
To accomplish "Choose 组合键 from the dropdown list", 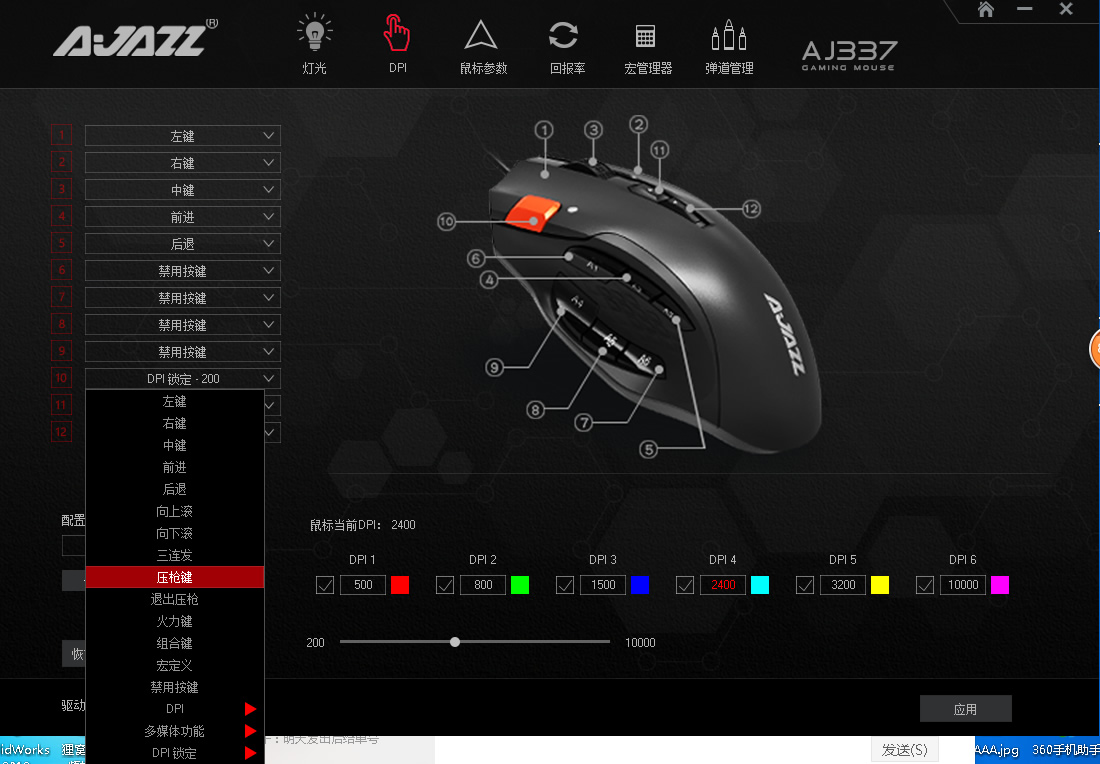I will 175,643.
